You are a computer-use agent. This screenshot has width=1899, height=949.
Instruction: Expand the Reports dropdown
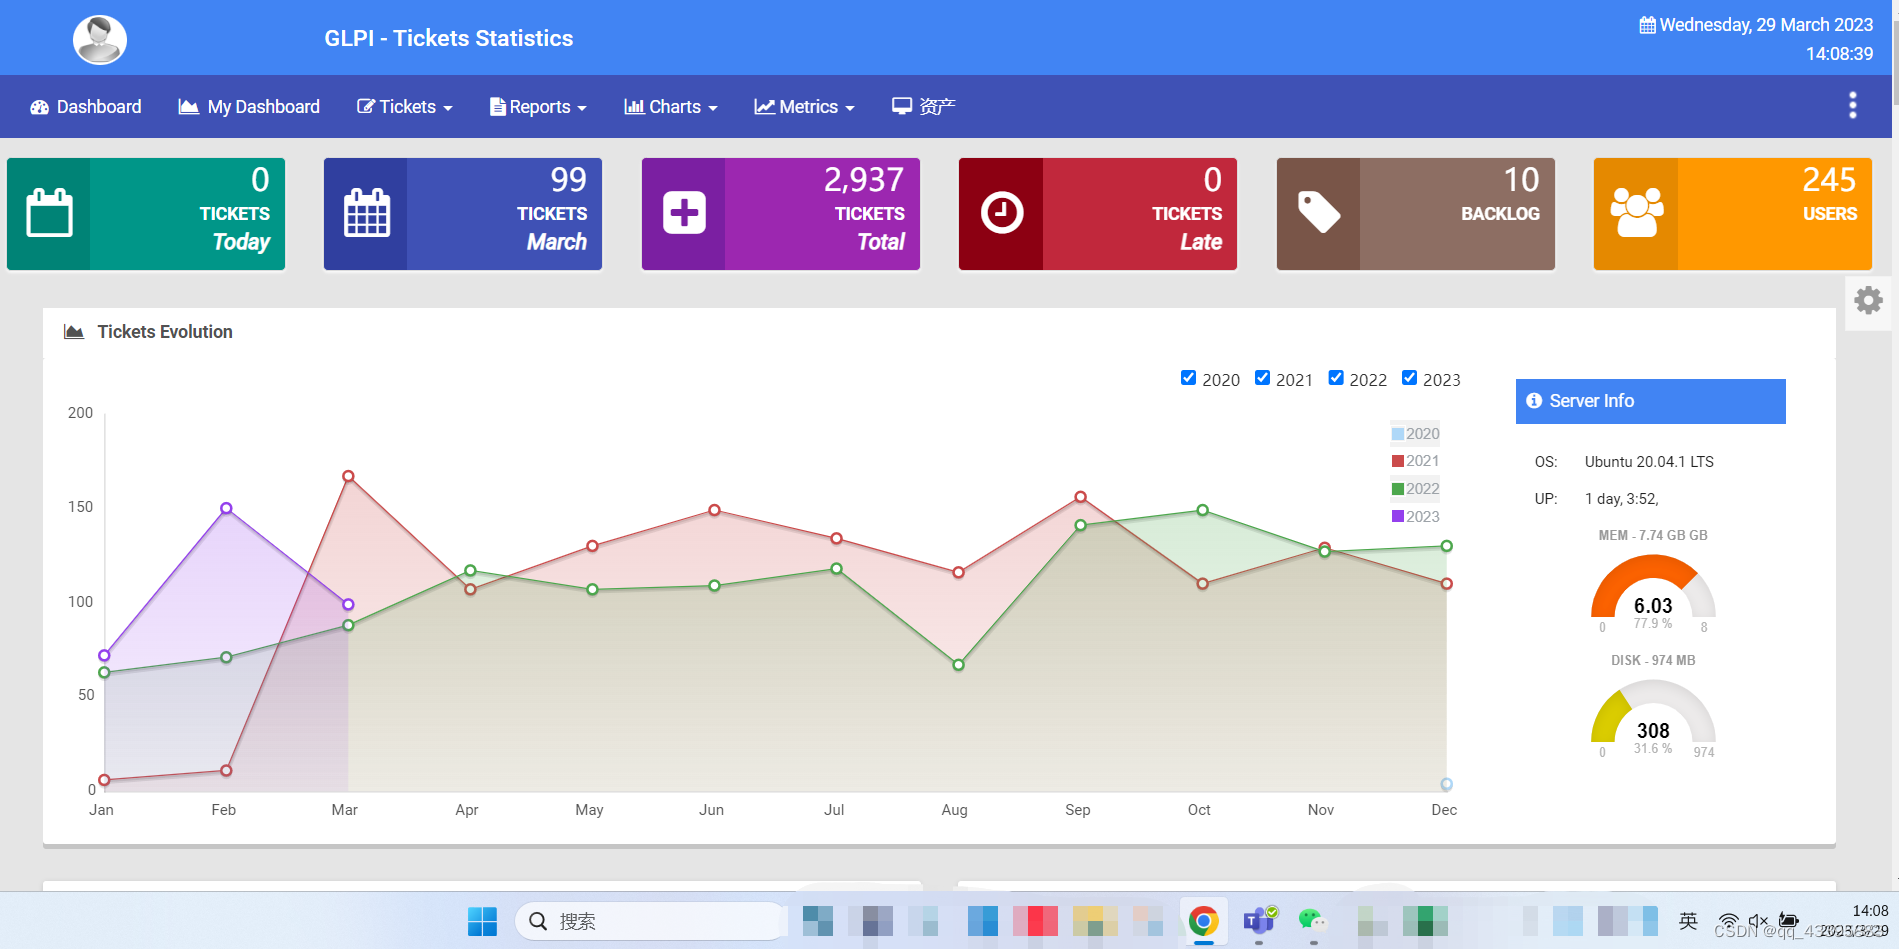[538, 106]
